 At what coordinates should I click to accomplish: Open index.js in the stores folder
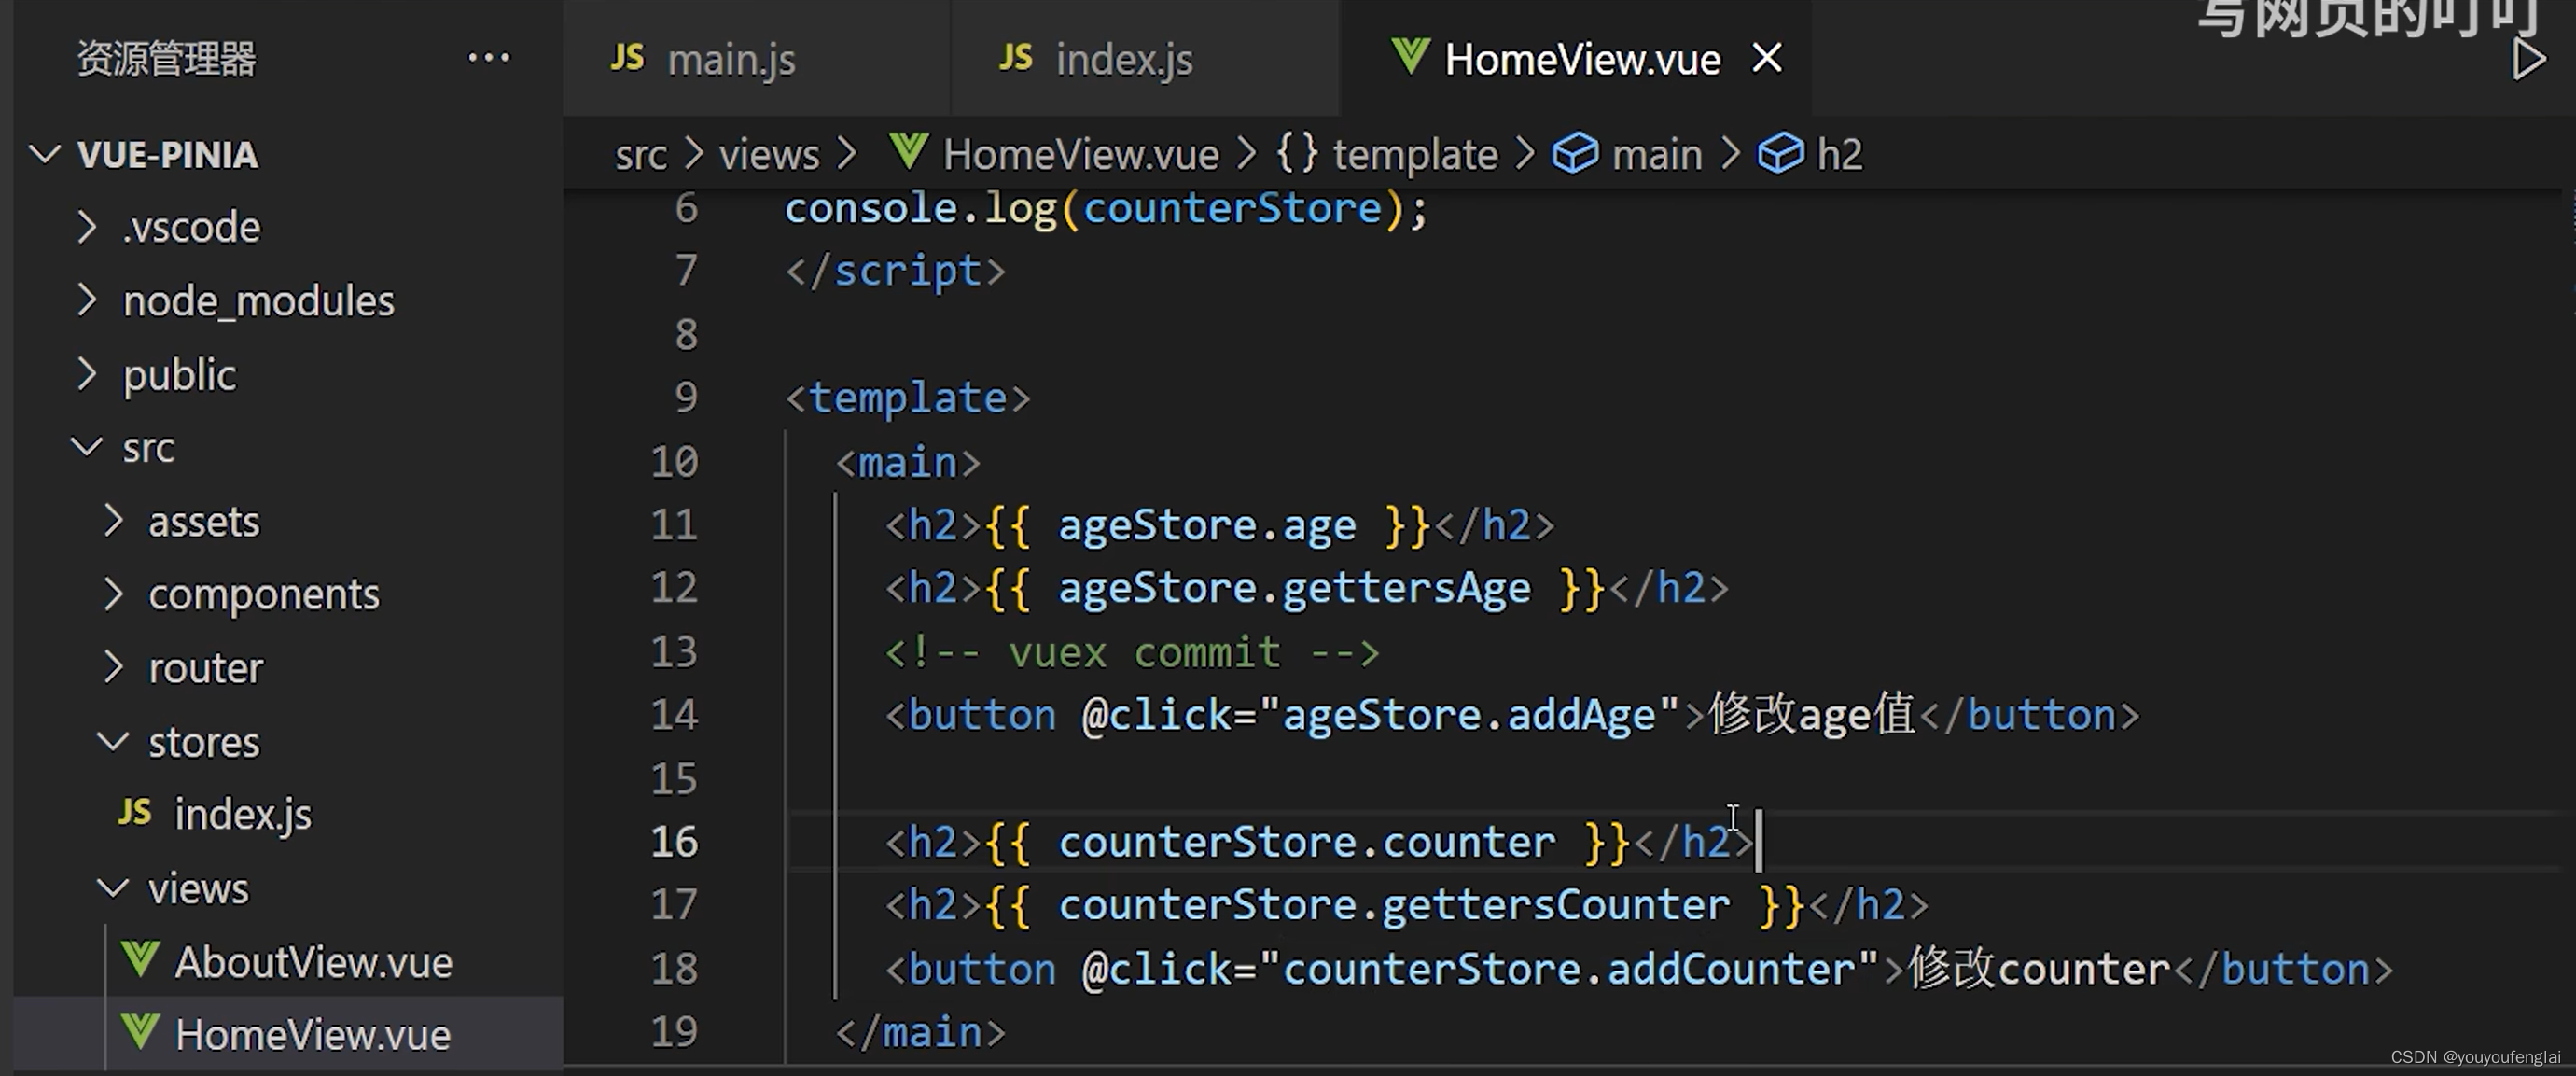243,814
